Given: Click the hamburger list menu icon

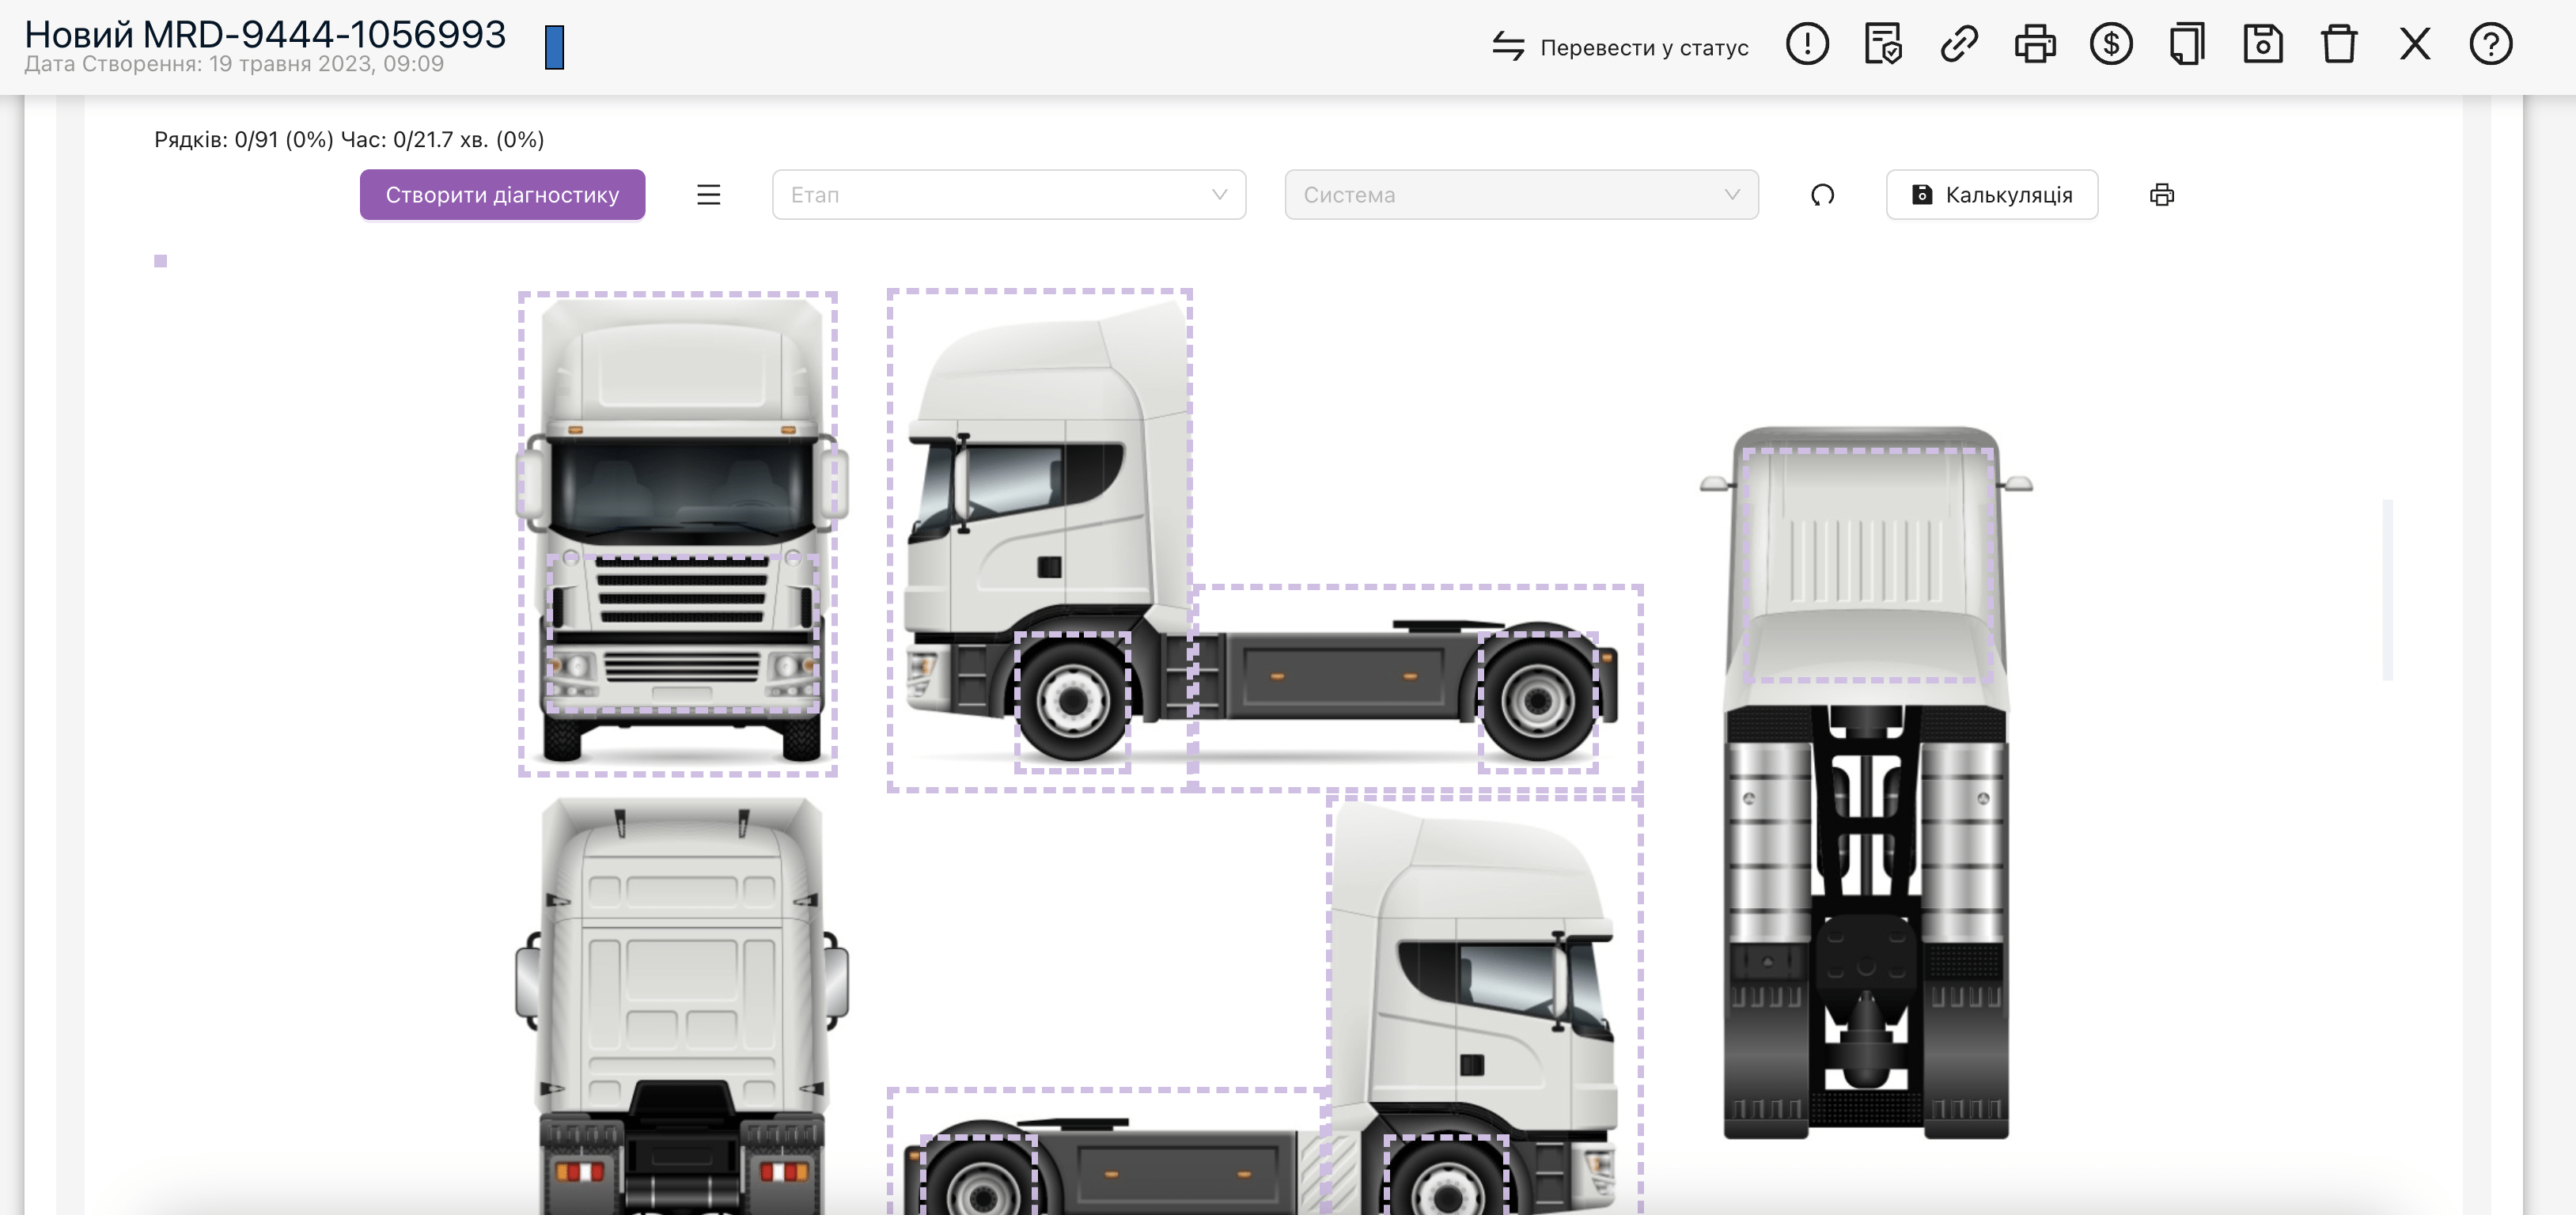Looking at the screenshot, I should coord(708,195).
